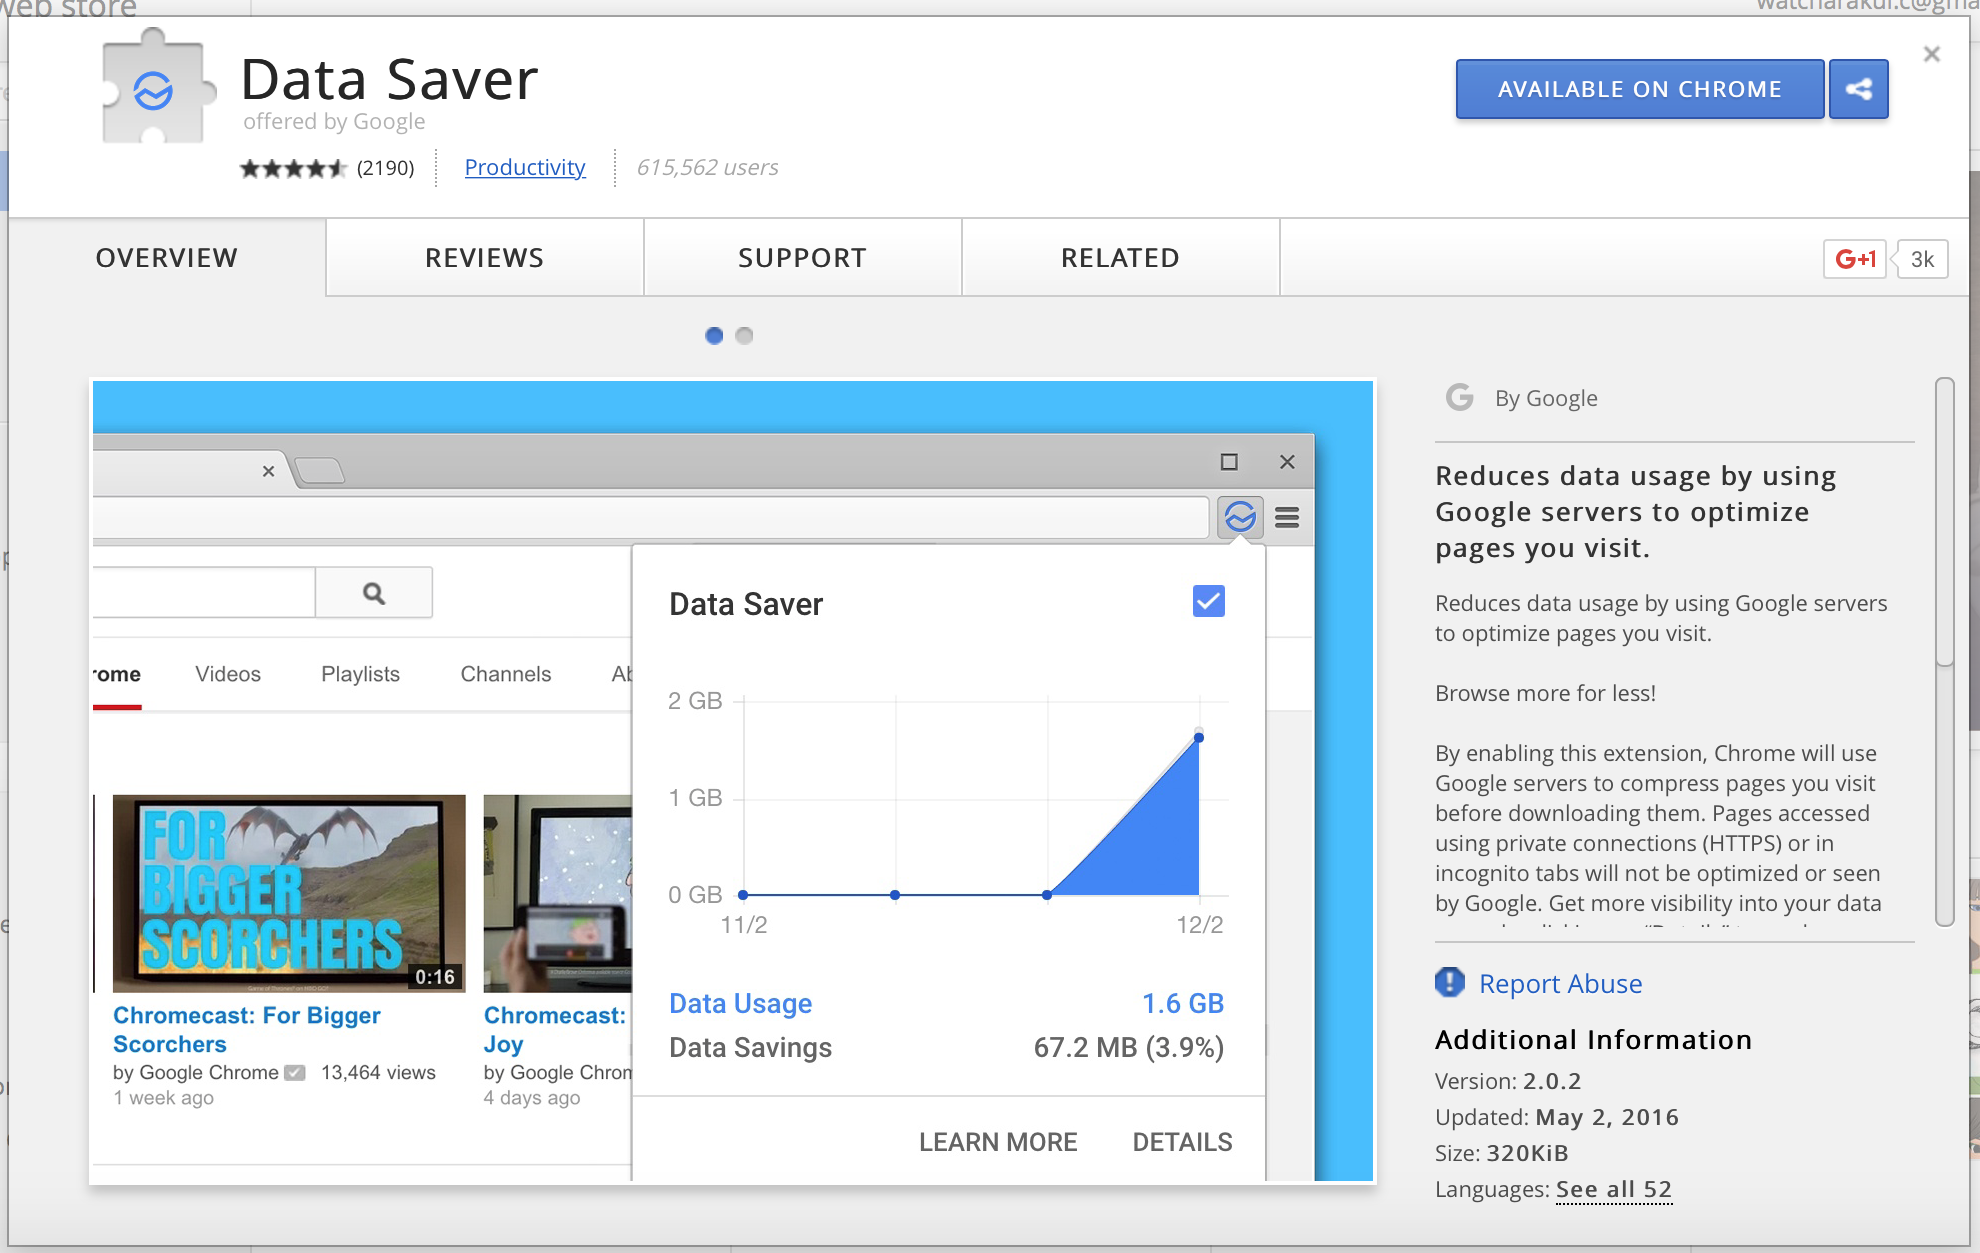This screenshot has width=1980, height=1253.
Task: Click the Updated May 2, 2016 text
Action: pyautogui.click(x=1557, y=1117)
